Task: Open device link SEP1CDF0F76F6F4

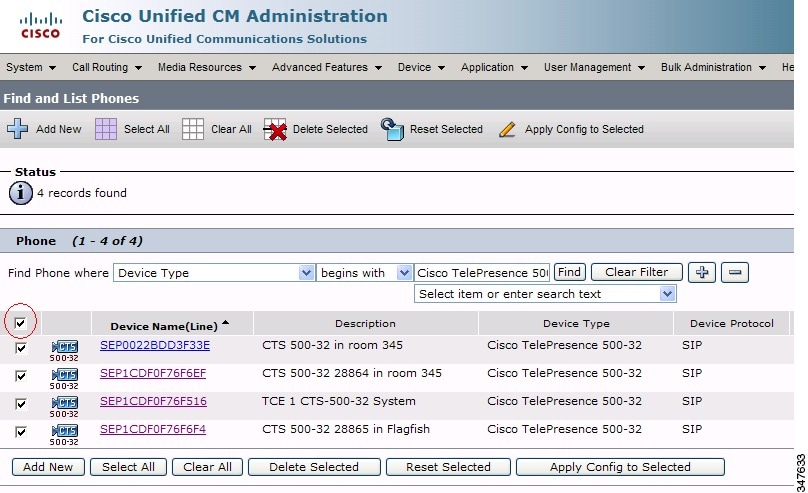Action: 153,429
